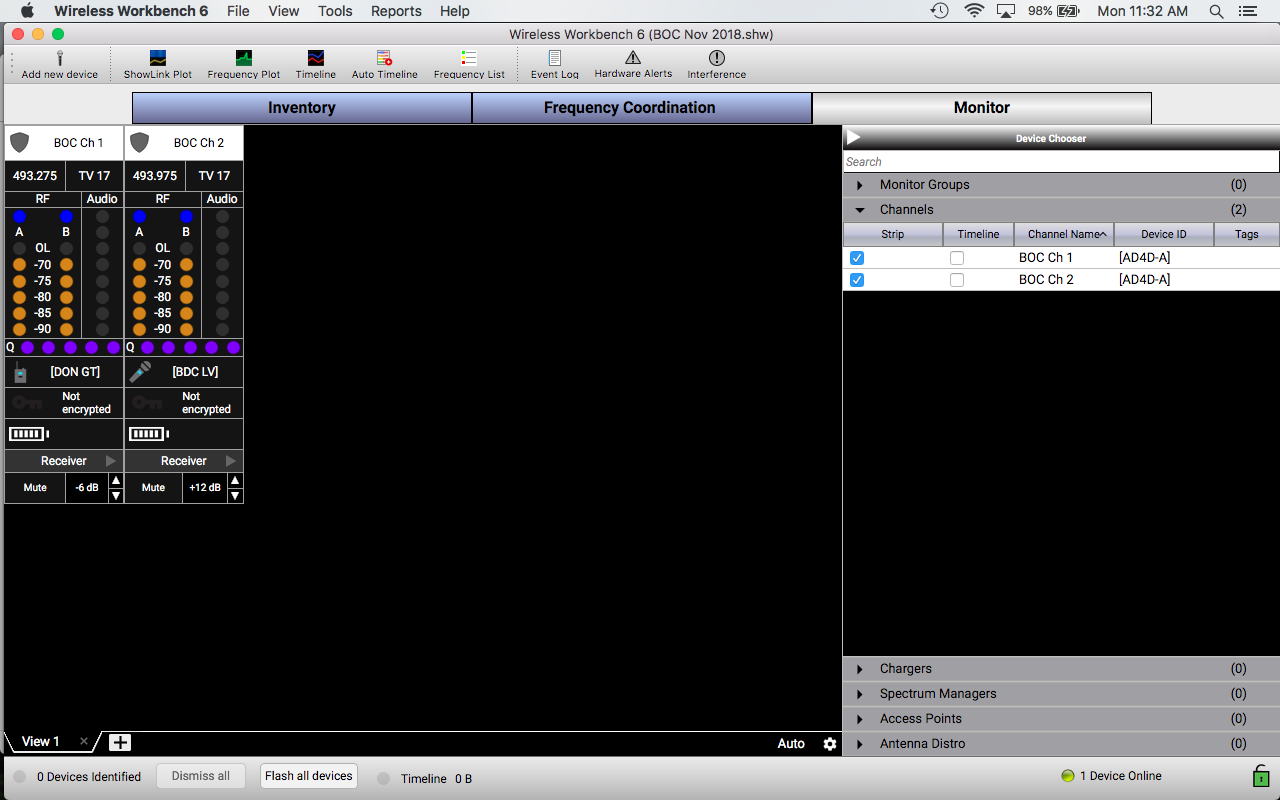1280x800 pixels.
Task: Click the shield icon on BOC Ch 2
Action: pyautogui.click(x=140, y=142)
